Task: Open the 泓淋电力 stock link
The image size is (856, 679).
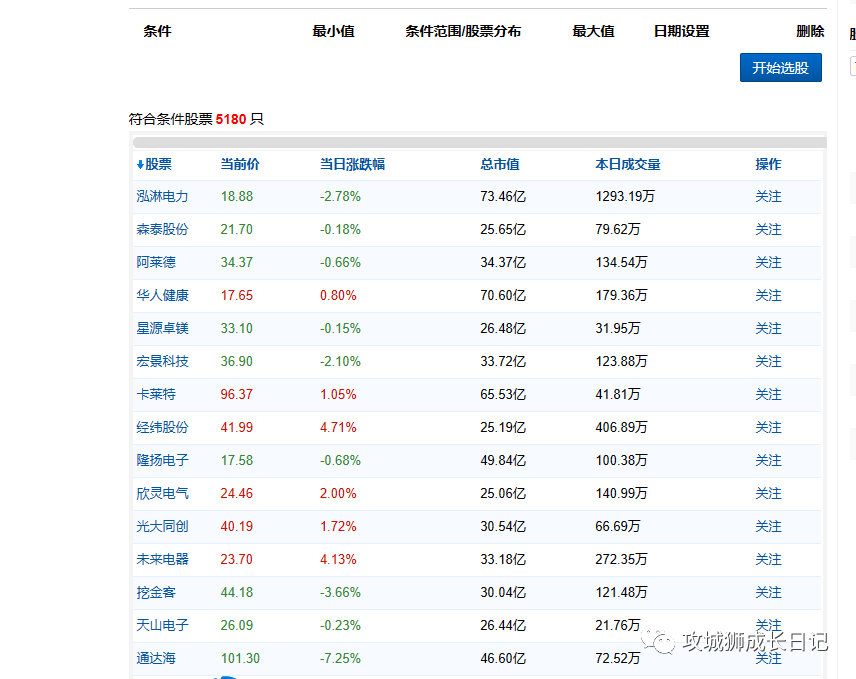Action: [162, 197]
